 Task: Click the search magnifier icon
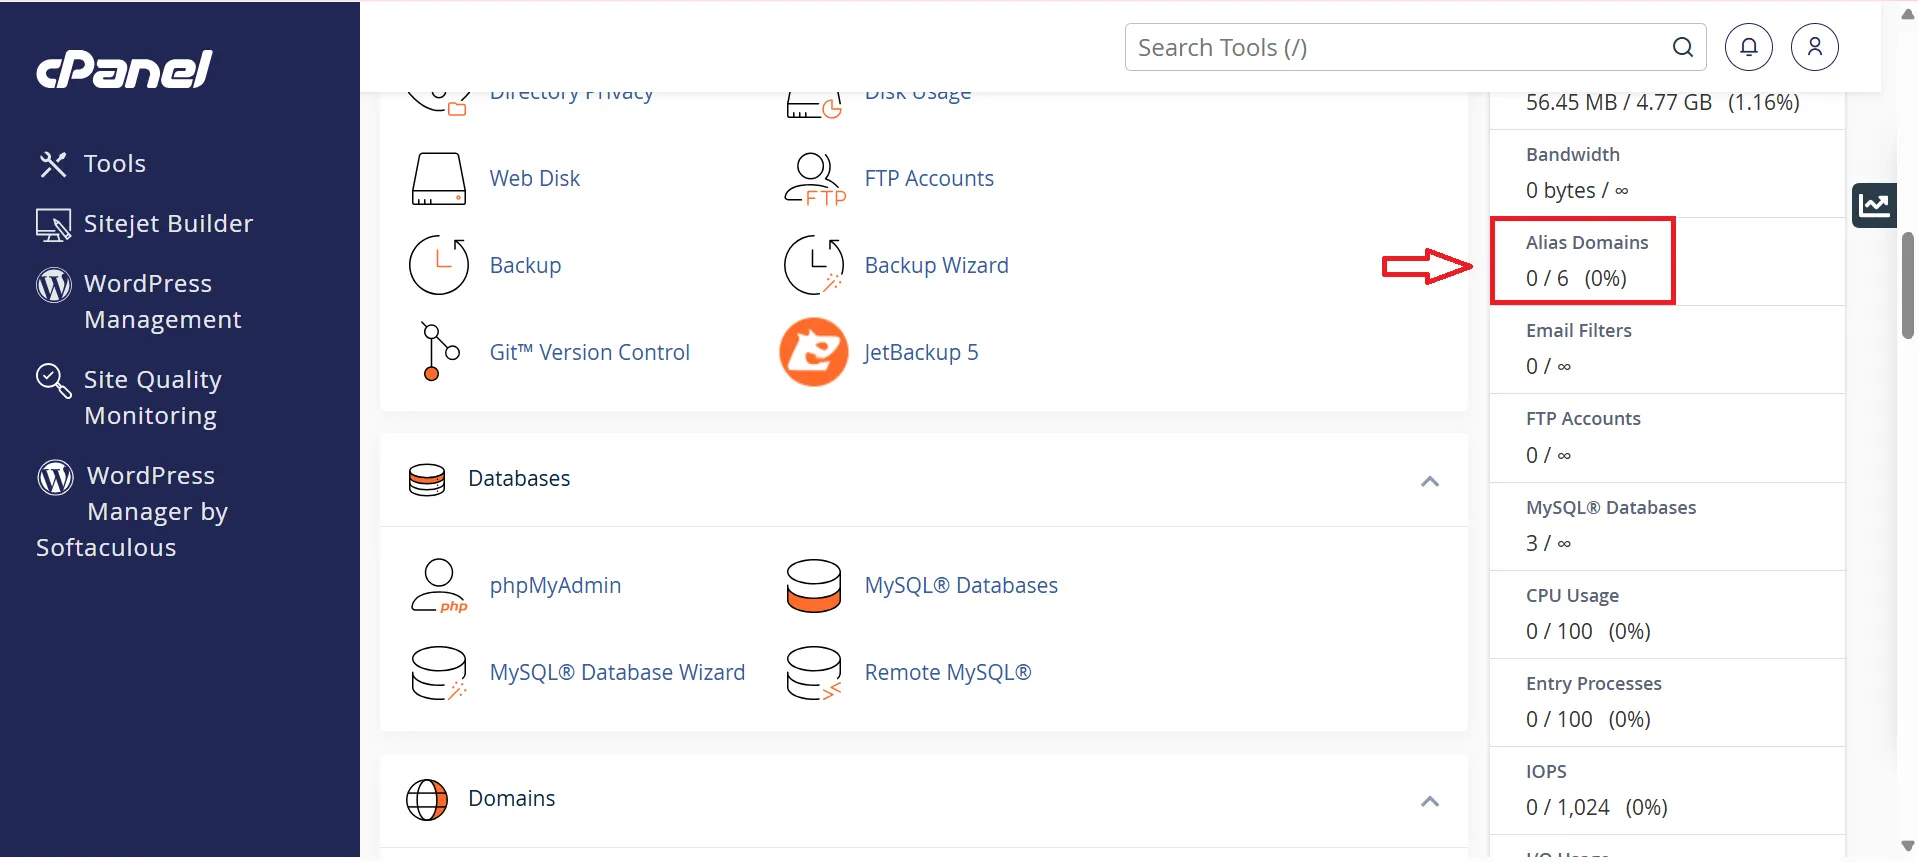(x=1683, y=47)
